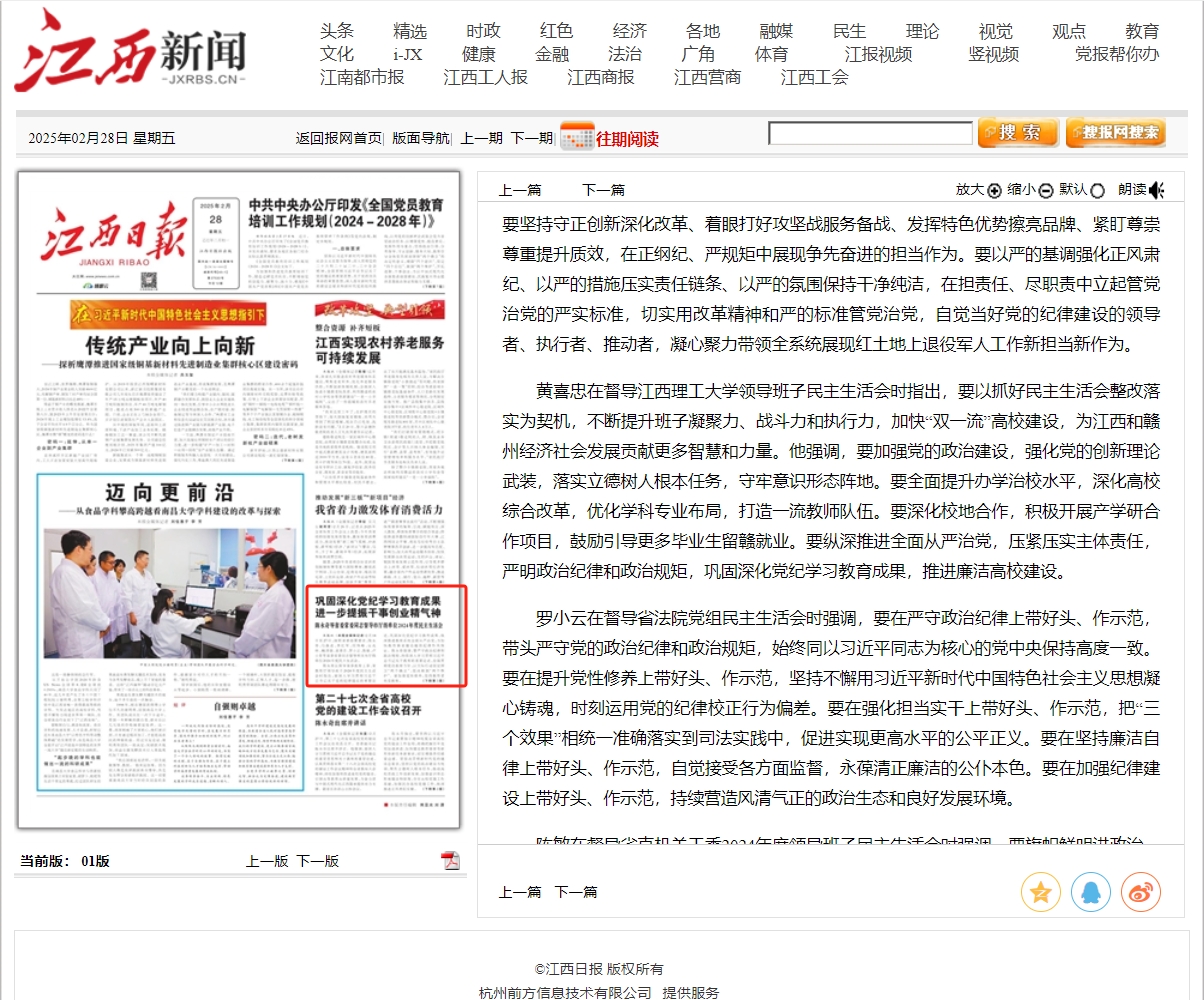Open the past issues calendar icon

pos(577,137)
